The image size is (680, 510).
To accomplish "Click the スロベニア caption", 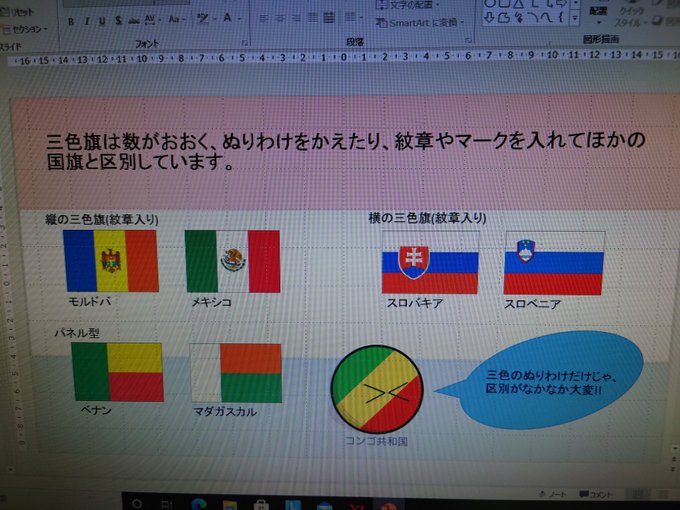I will tap(532, 304).
